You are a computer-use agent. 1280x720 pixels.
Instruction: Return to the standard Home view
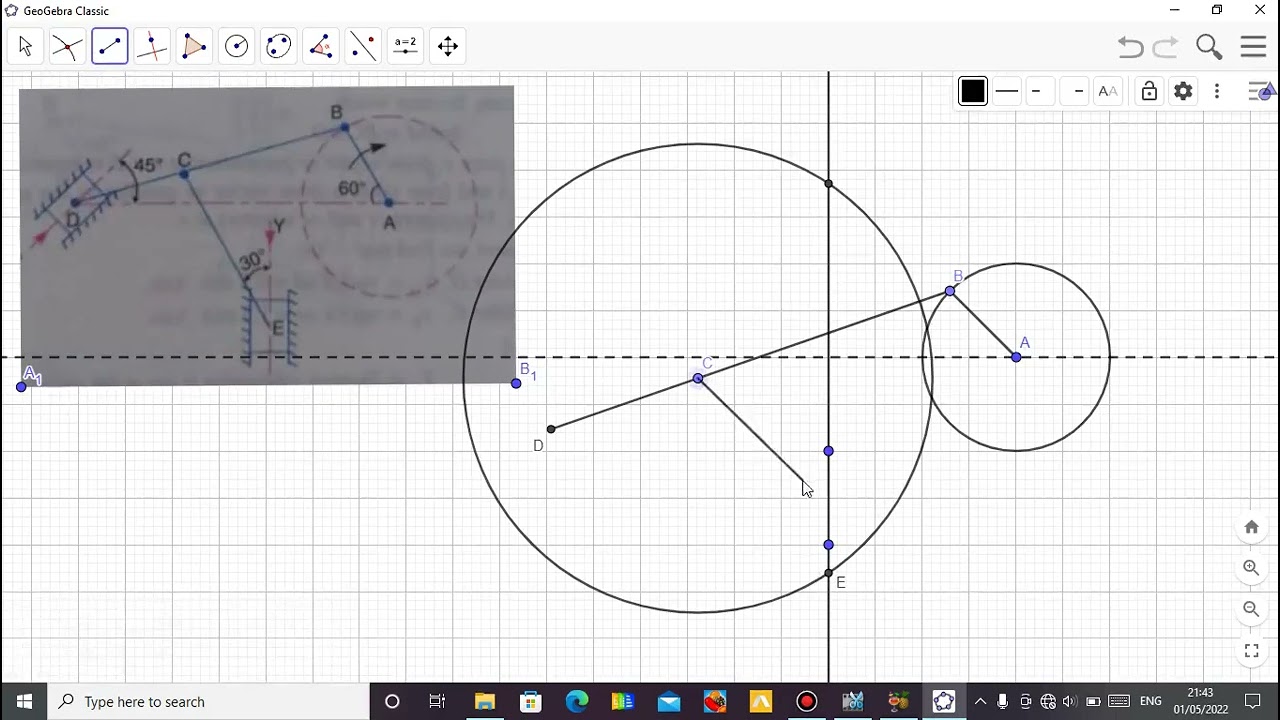click(1251, 527)
